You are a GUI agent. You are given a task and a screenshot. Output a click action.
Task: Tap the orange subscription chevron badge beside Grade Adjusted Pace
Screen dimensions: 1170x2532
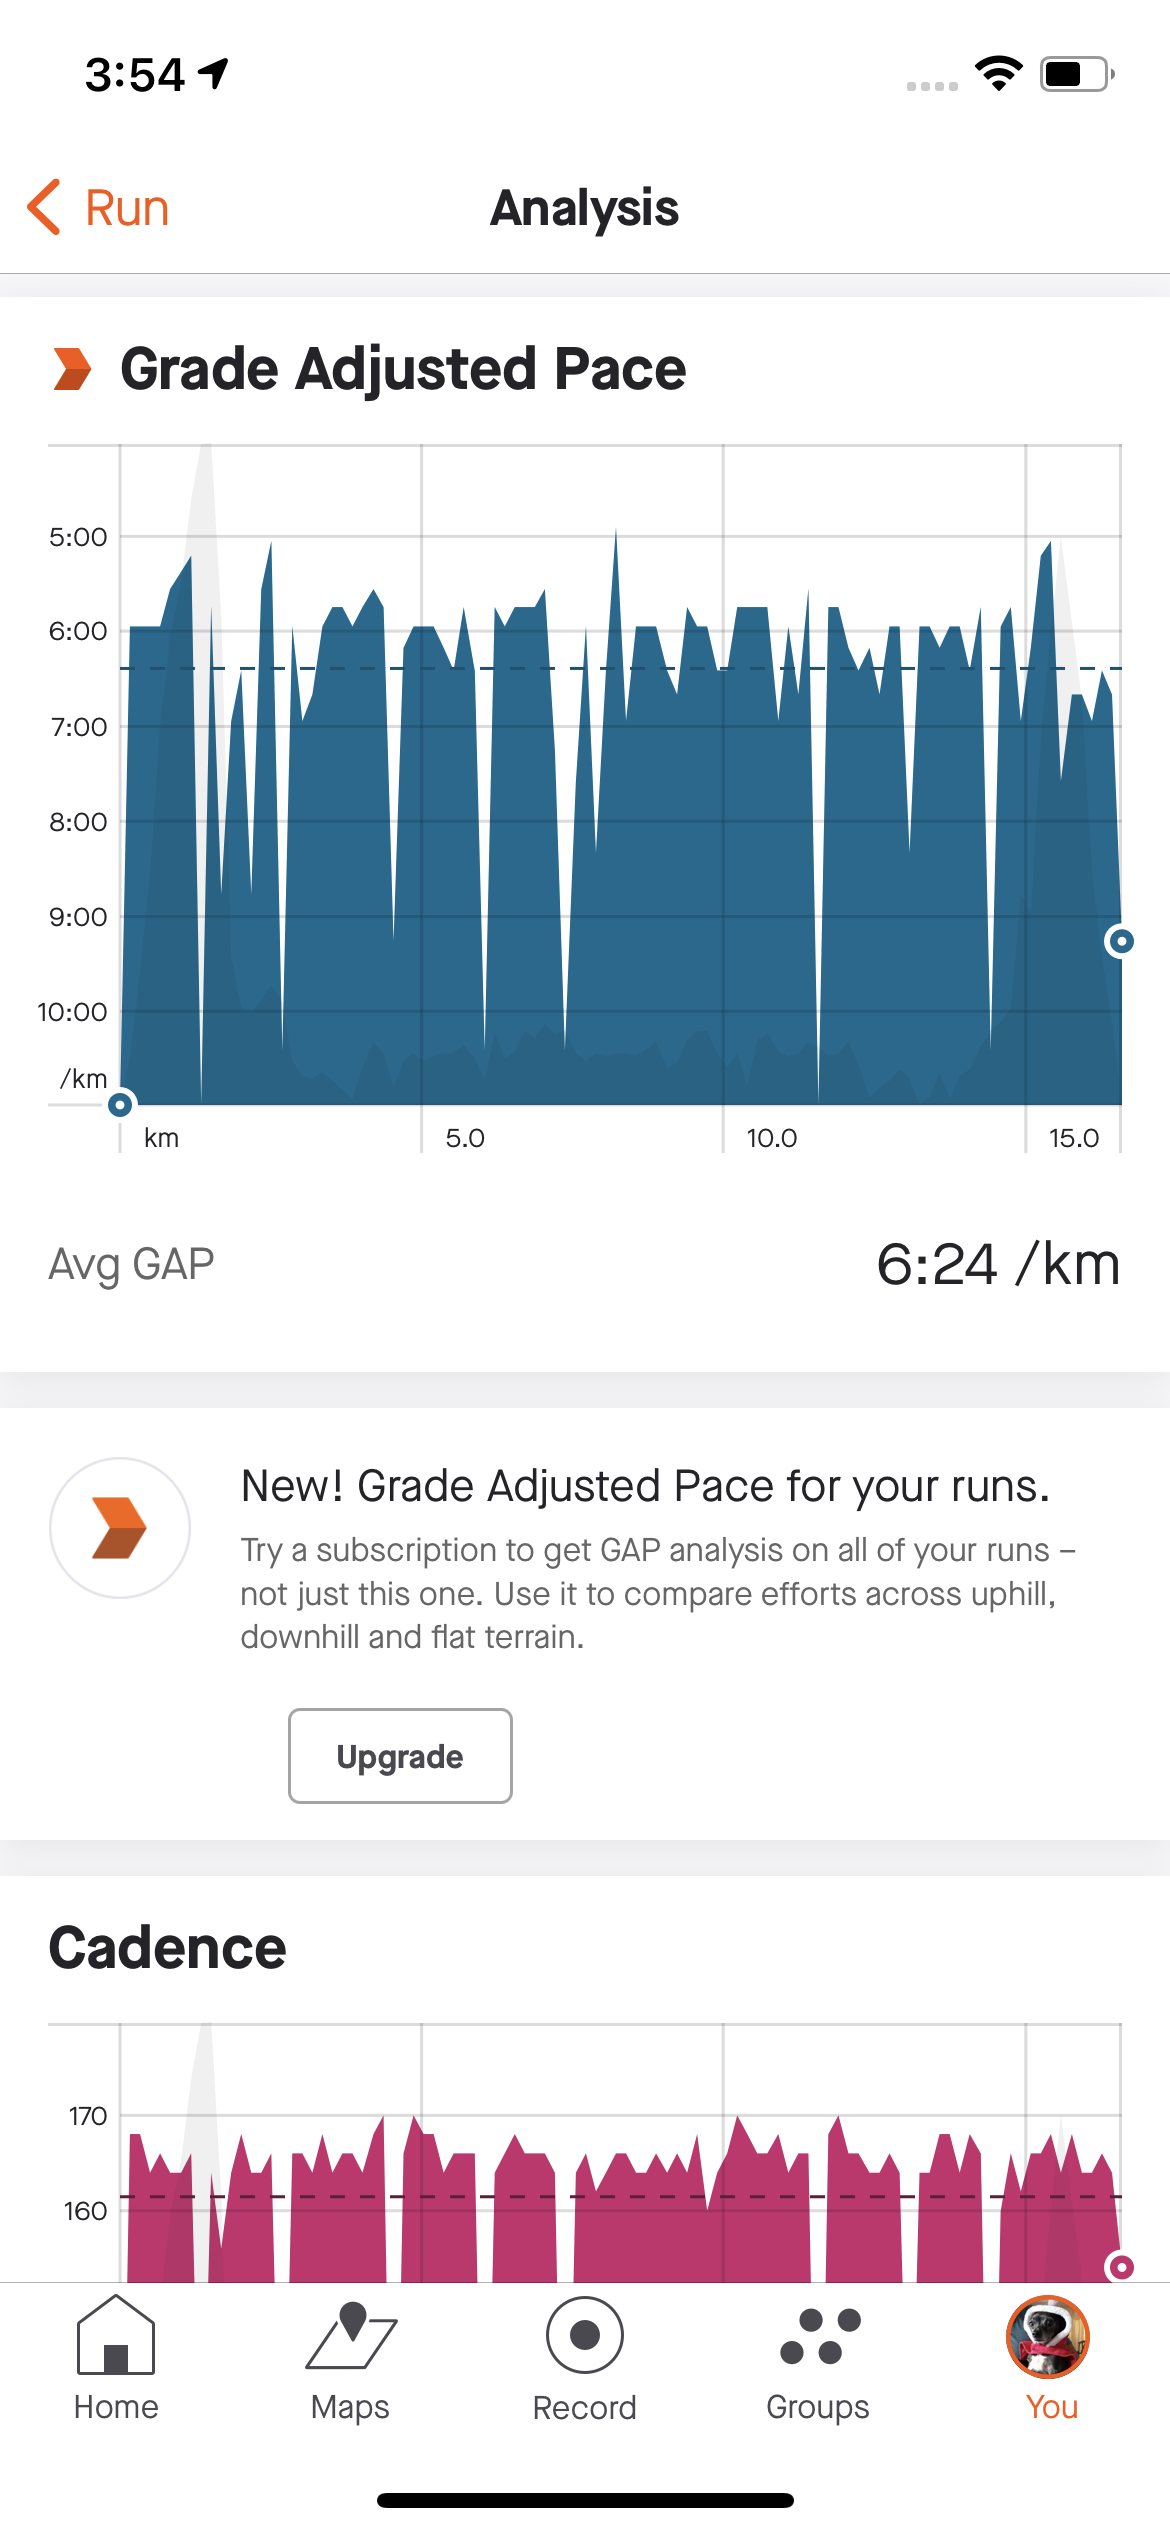pos(72,369)
